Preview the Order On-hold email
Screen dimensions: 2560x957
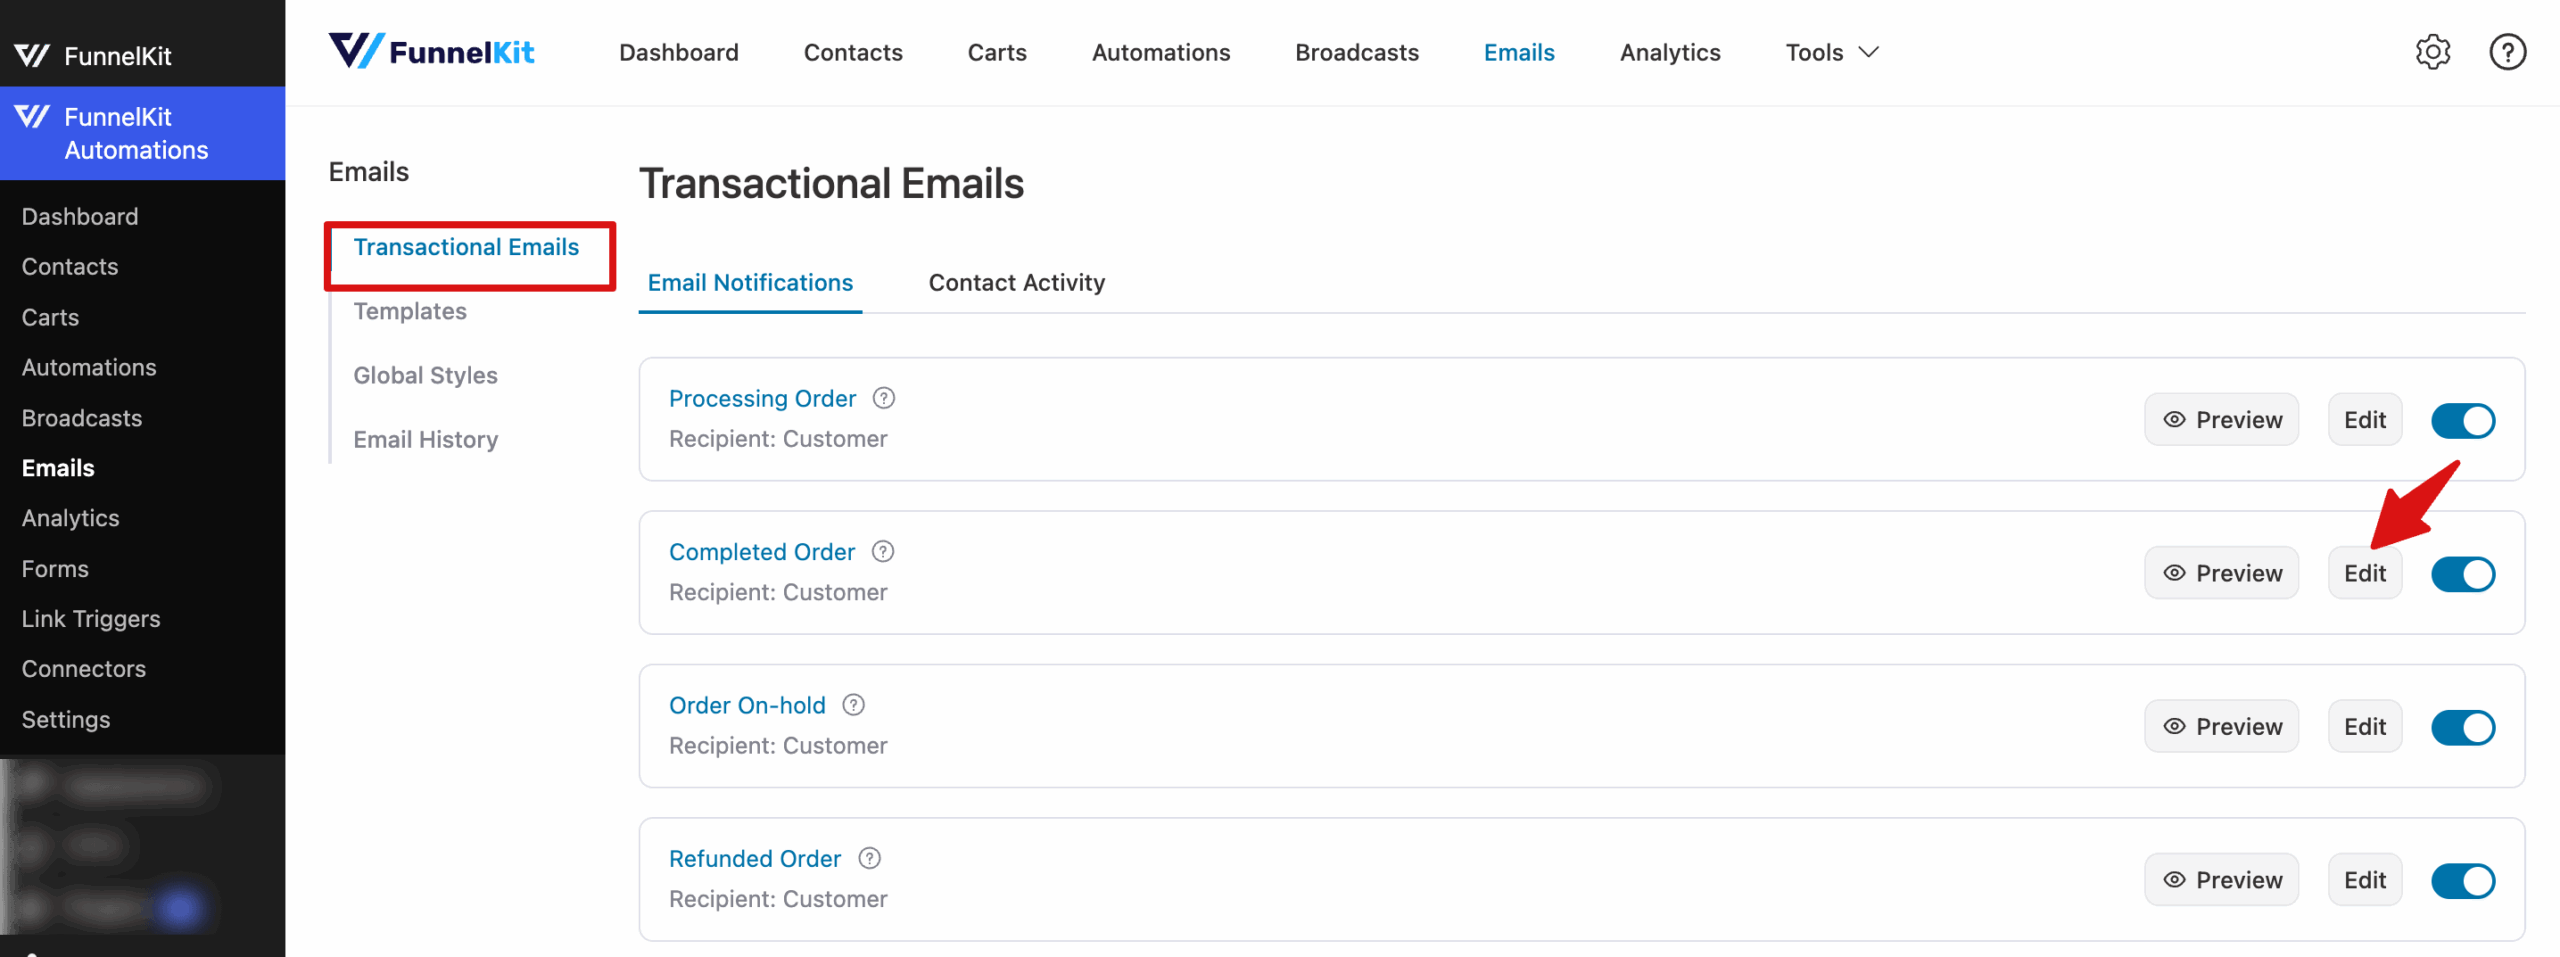(x=2221, y=726)
